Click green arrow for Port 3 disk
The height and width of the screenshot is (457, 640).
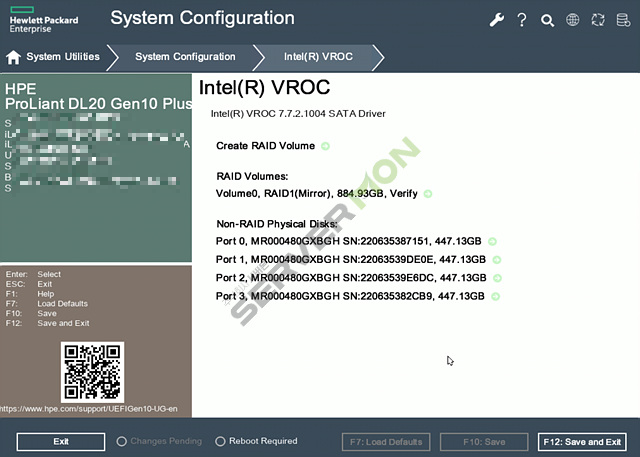(x=496, y=297)
